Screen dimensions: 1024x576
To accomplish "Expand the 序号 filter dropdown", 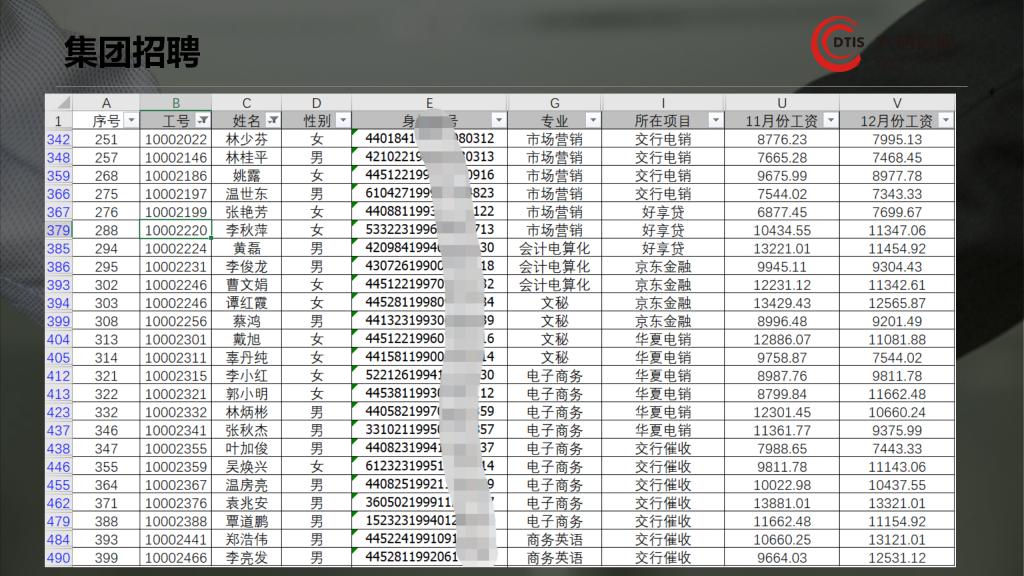I will [x=131, y=121].
